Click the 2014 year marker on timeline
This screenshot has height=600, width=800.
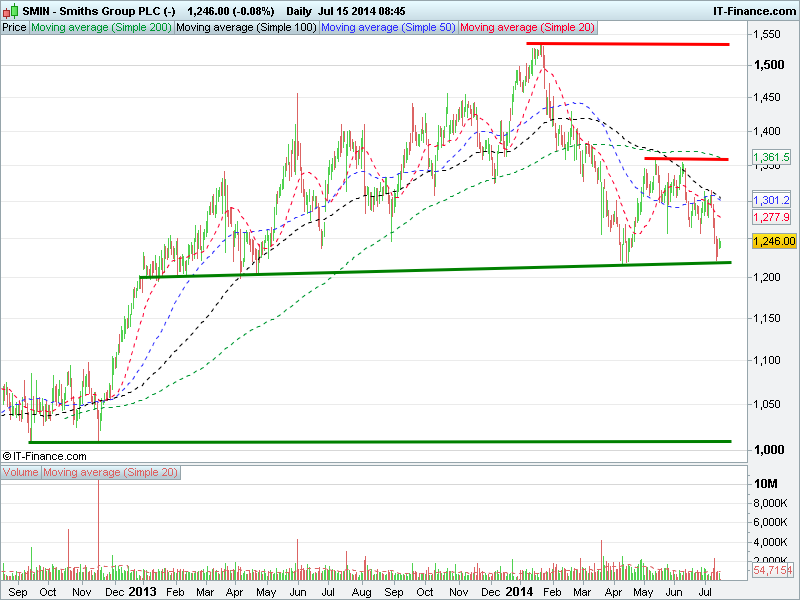coord(518,591)
